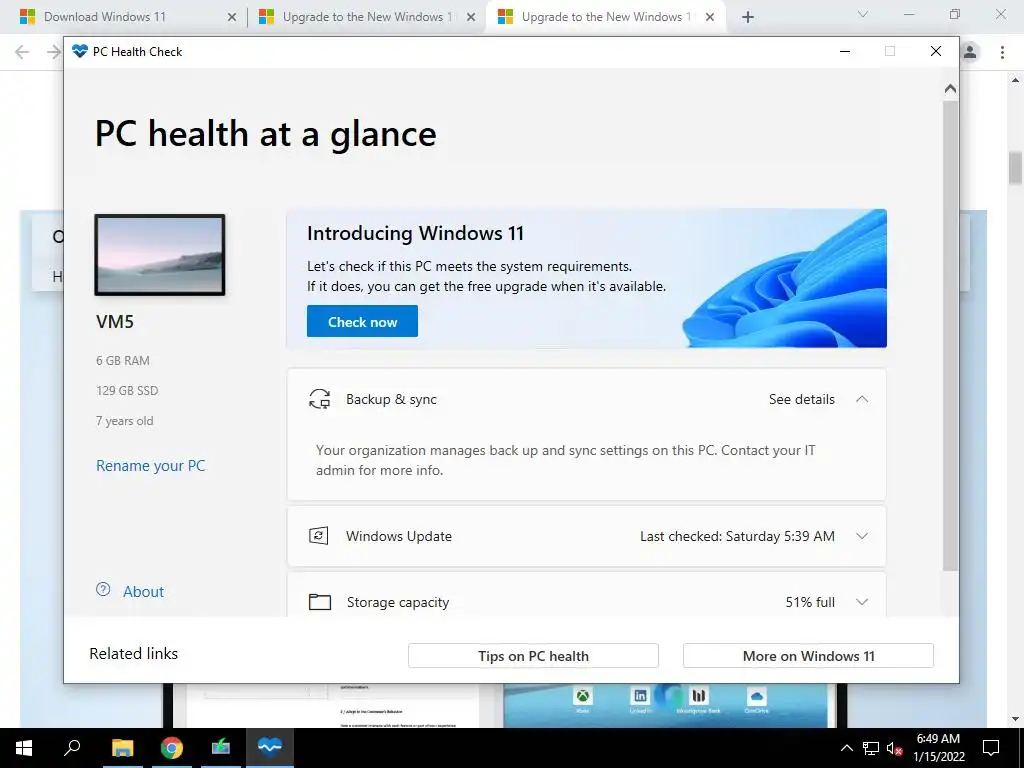Expand the Storage capacity section chevron
This screenshot has height=768, width=1024.
(862, 602)
